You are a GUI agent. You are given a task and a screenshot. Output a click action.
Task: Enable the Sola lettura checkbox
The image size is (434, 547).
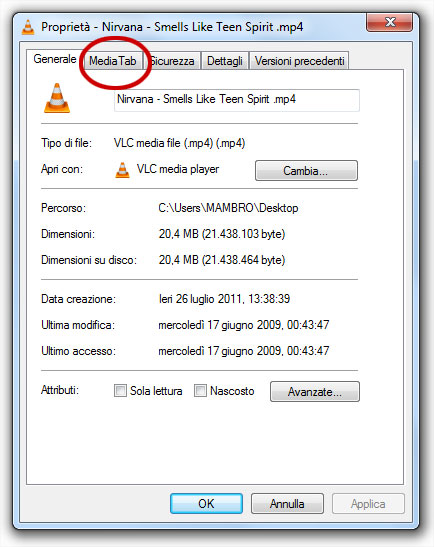coord(120,390)
